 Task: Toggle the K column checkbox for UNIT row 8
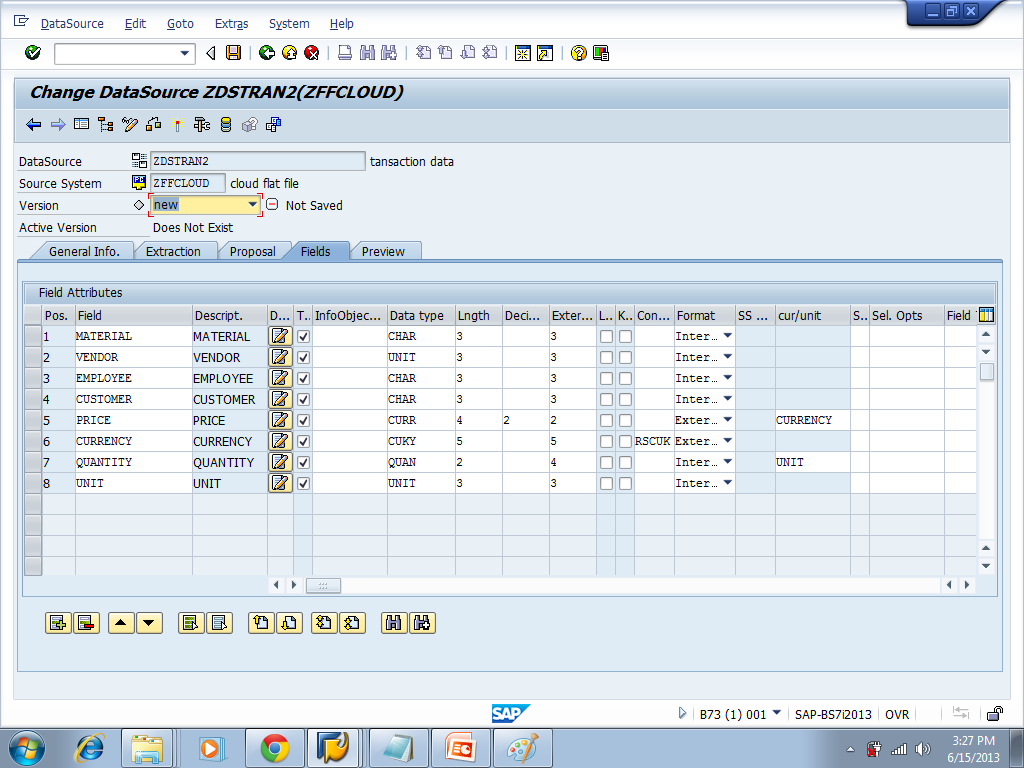tap(626, 483)
